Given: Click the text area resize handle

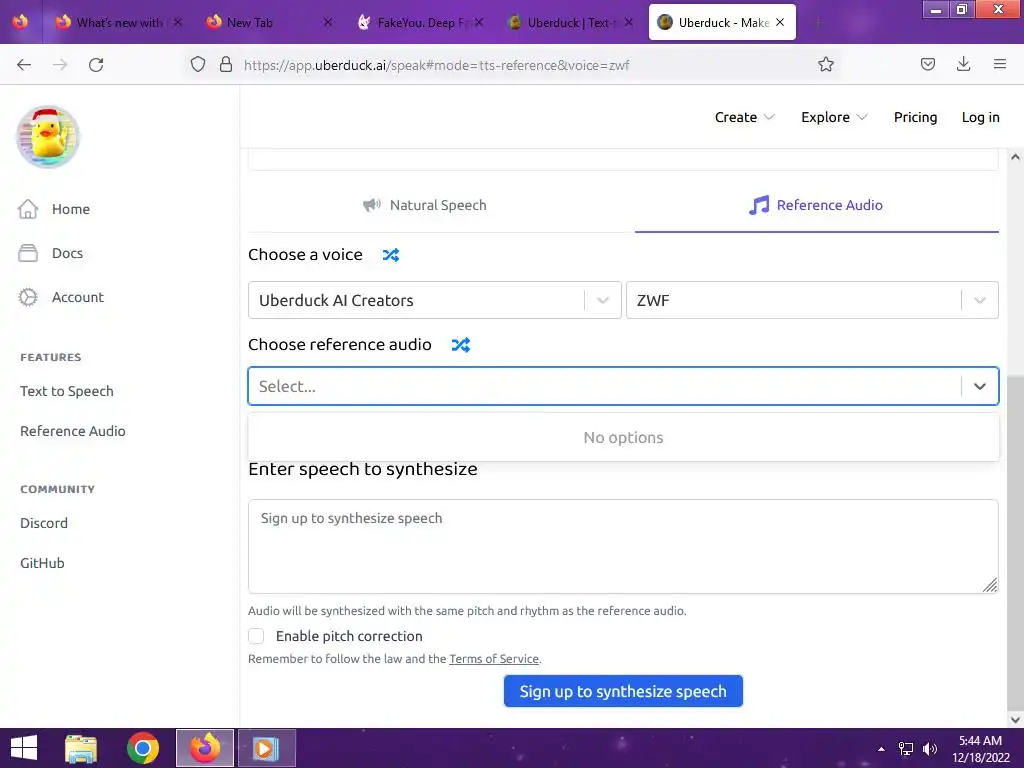Looking at the screenshot, I should [990, 585].
